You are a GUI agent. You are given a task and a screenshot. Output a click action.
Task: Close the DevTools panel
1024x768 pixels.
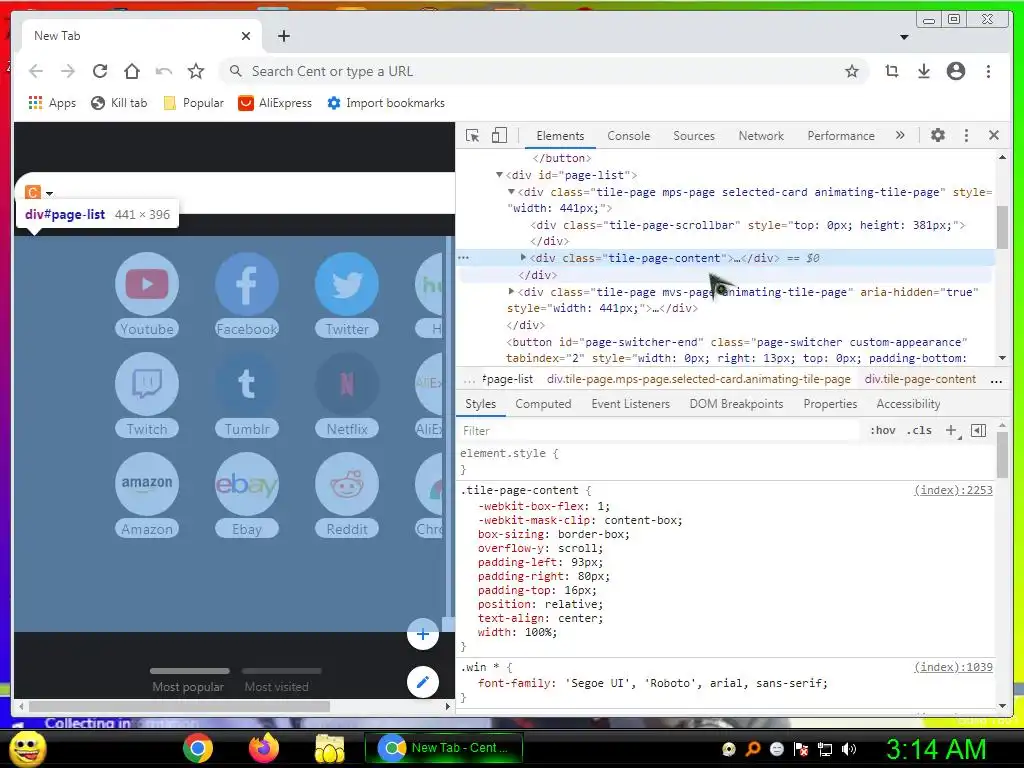click(x=994, y=135)
